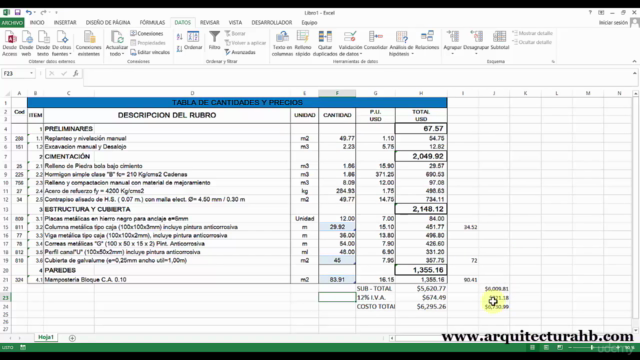Click macro record status bar icon
The height and width of the screenshot is (360, 640).
point(23,347)
